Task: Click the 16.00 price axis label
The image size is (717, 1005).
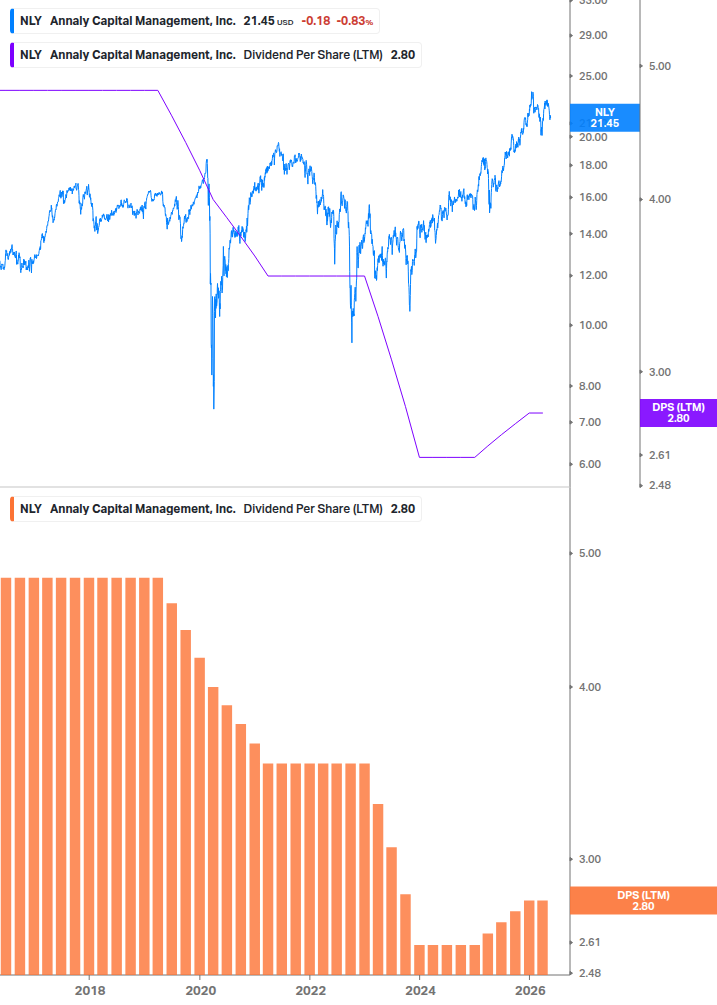Action: point(593,197)
